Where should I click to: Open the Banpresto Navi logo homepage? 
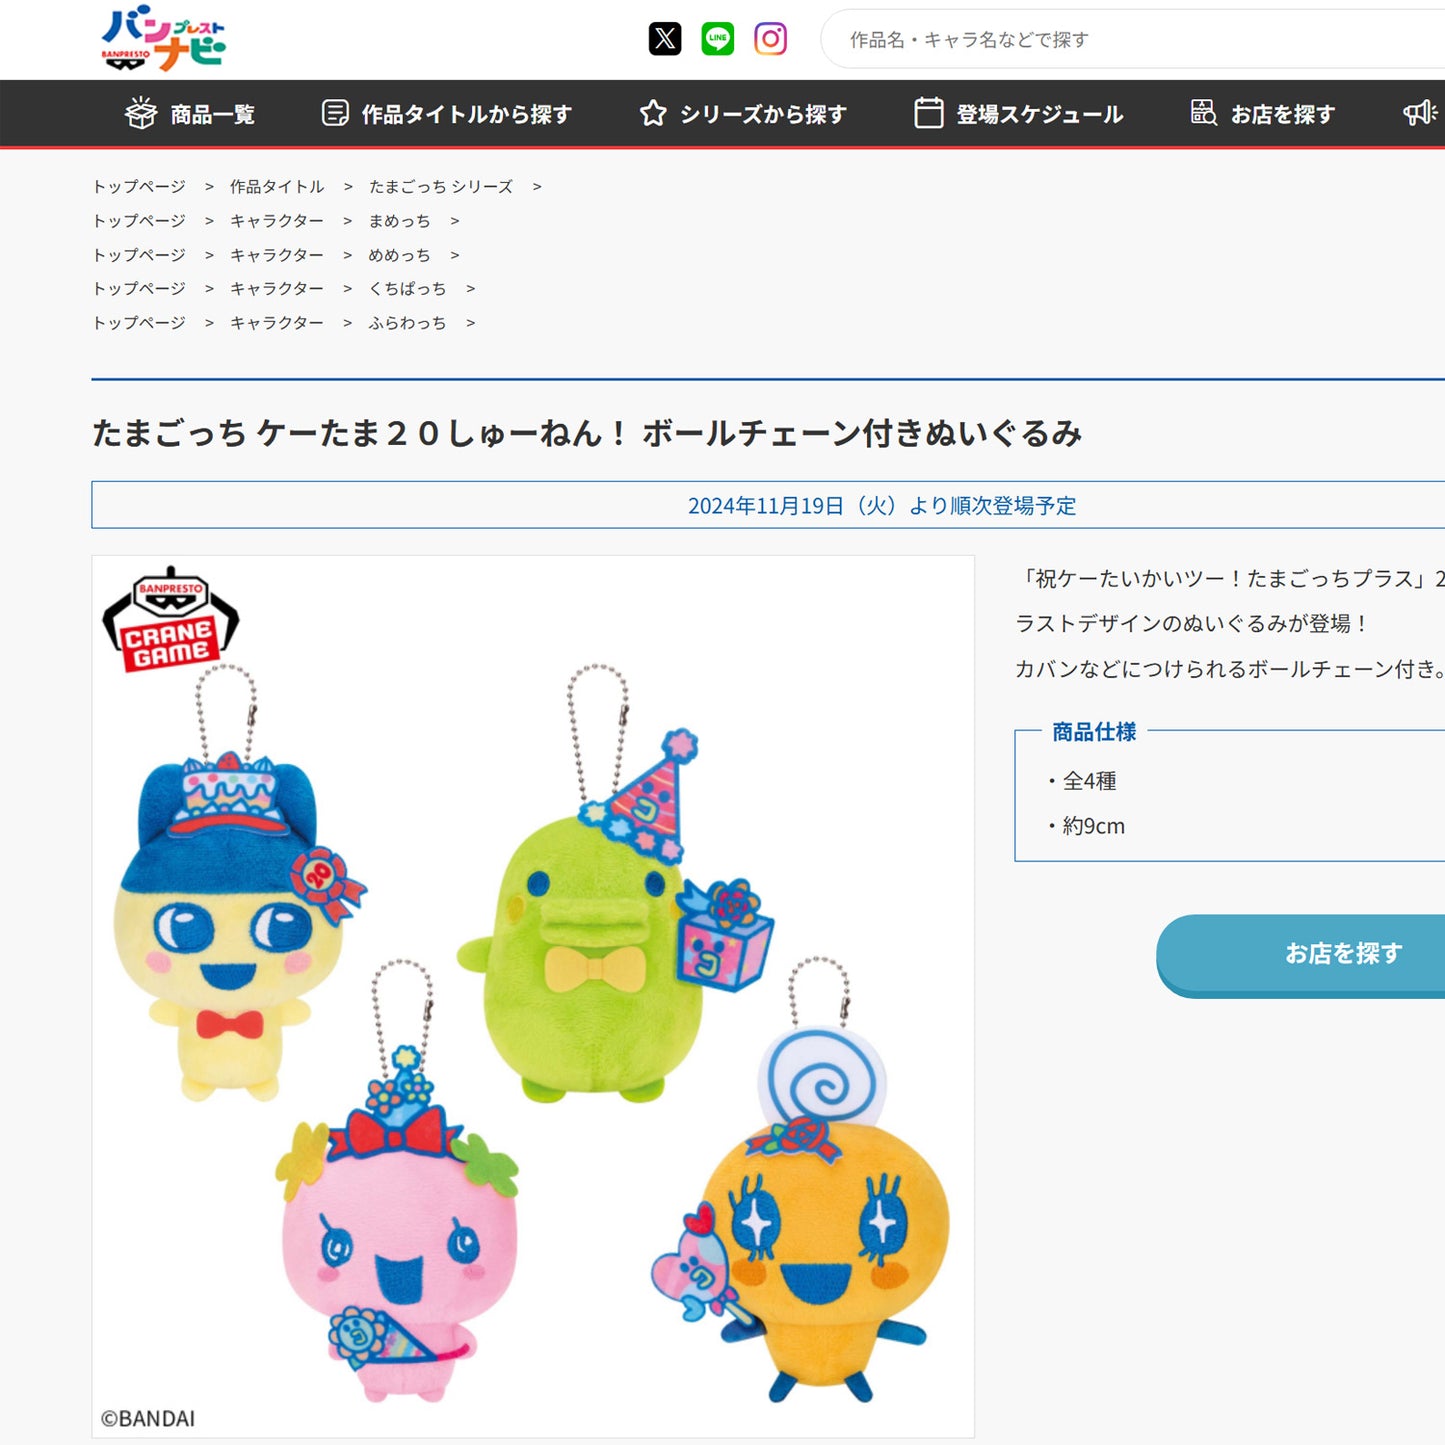pyautogui.click(x=164, y=40)
